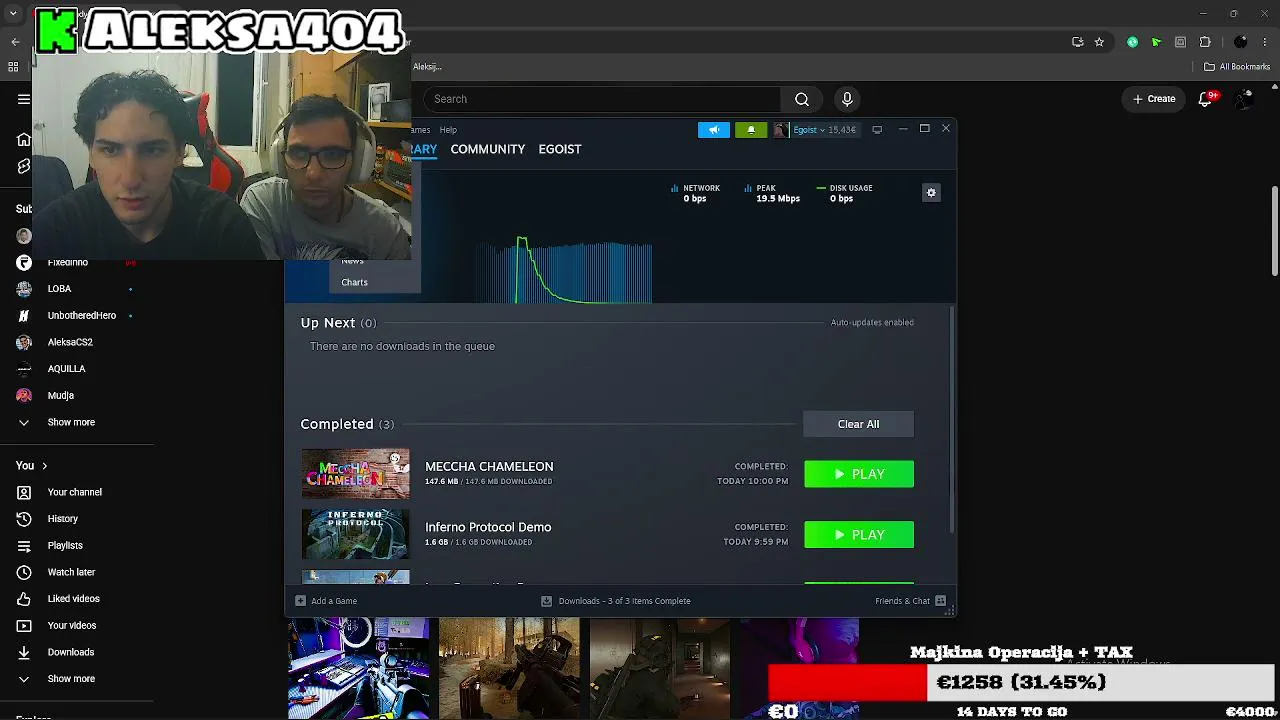Click the Add a Game label
This screenshot has width=1280, height=720.
coord(334,601)
